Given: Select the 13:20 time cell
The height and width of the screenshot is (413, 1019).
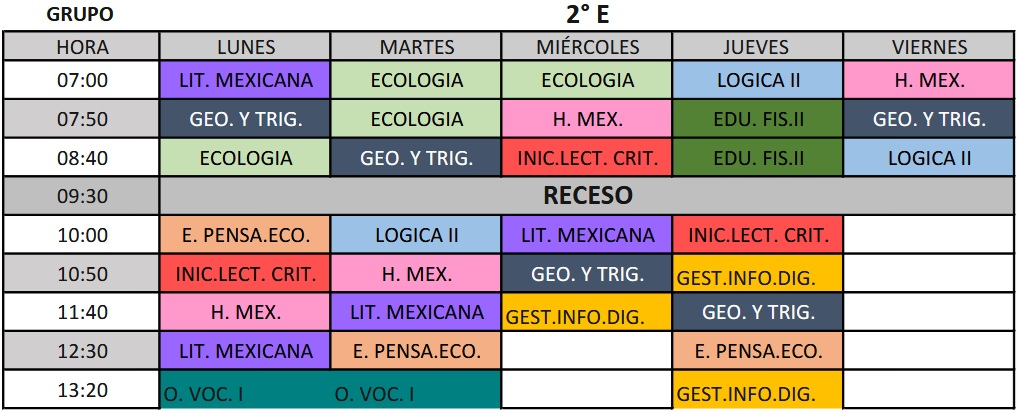Looking at the screenshot, I should click(82, 390).
